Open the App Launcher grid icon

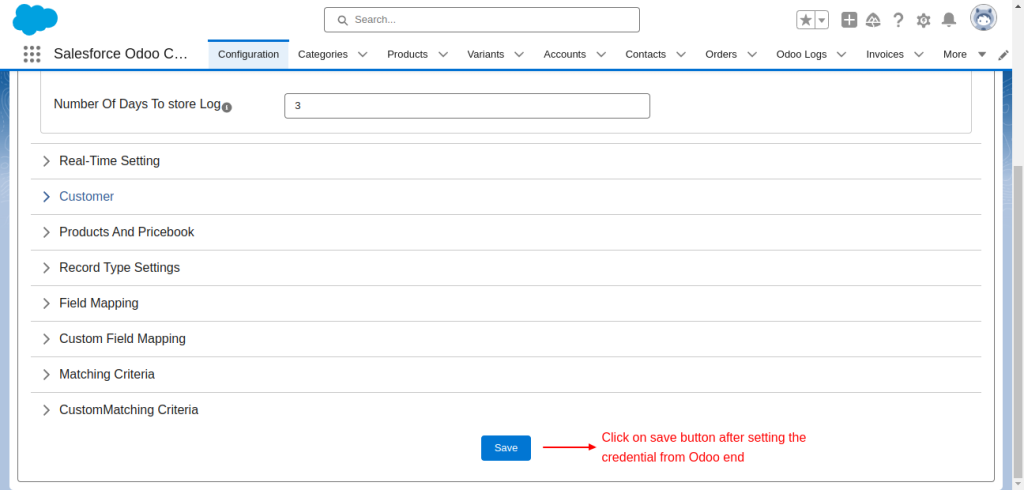31,54
